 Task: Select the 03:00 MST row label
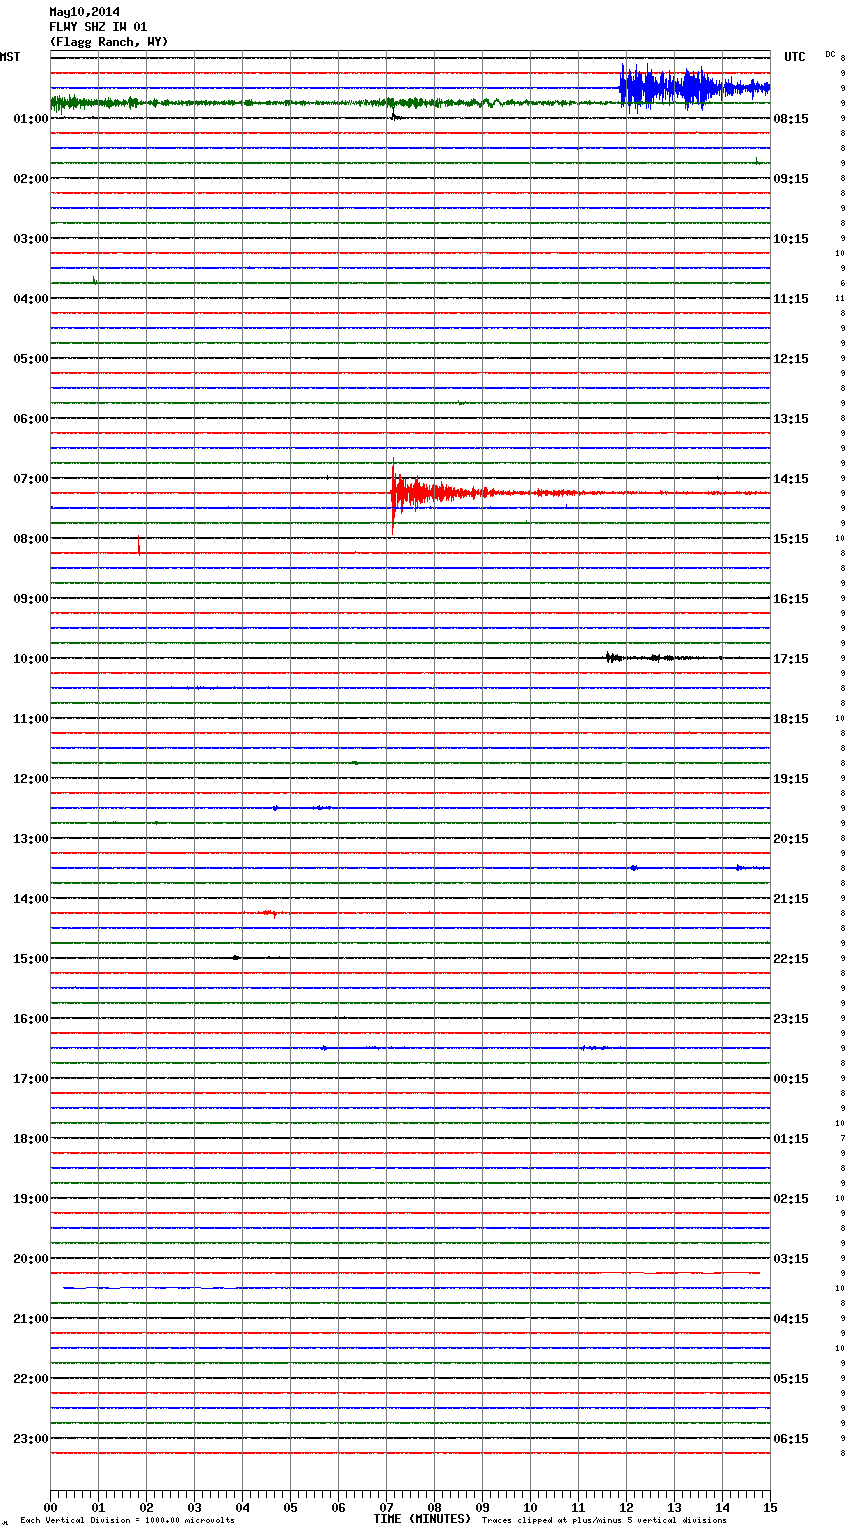[x=30, y=239]
